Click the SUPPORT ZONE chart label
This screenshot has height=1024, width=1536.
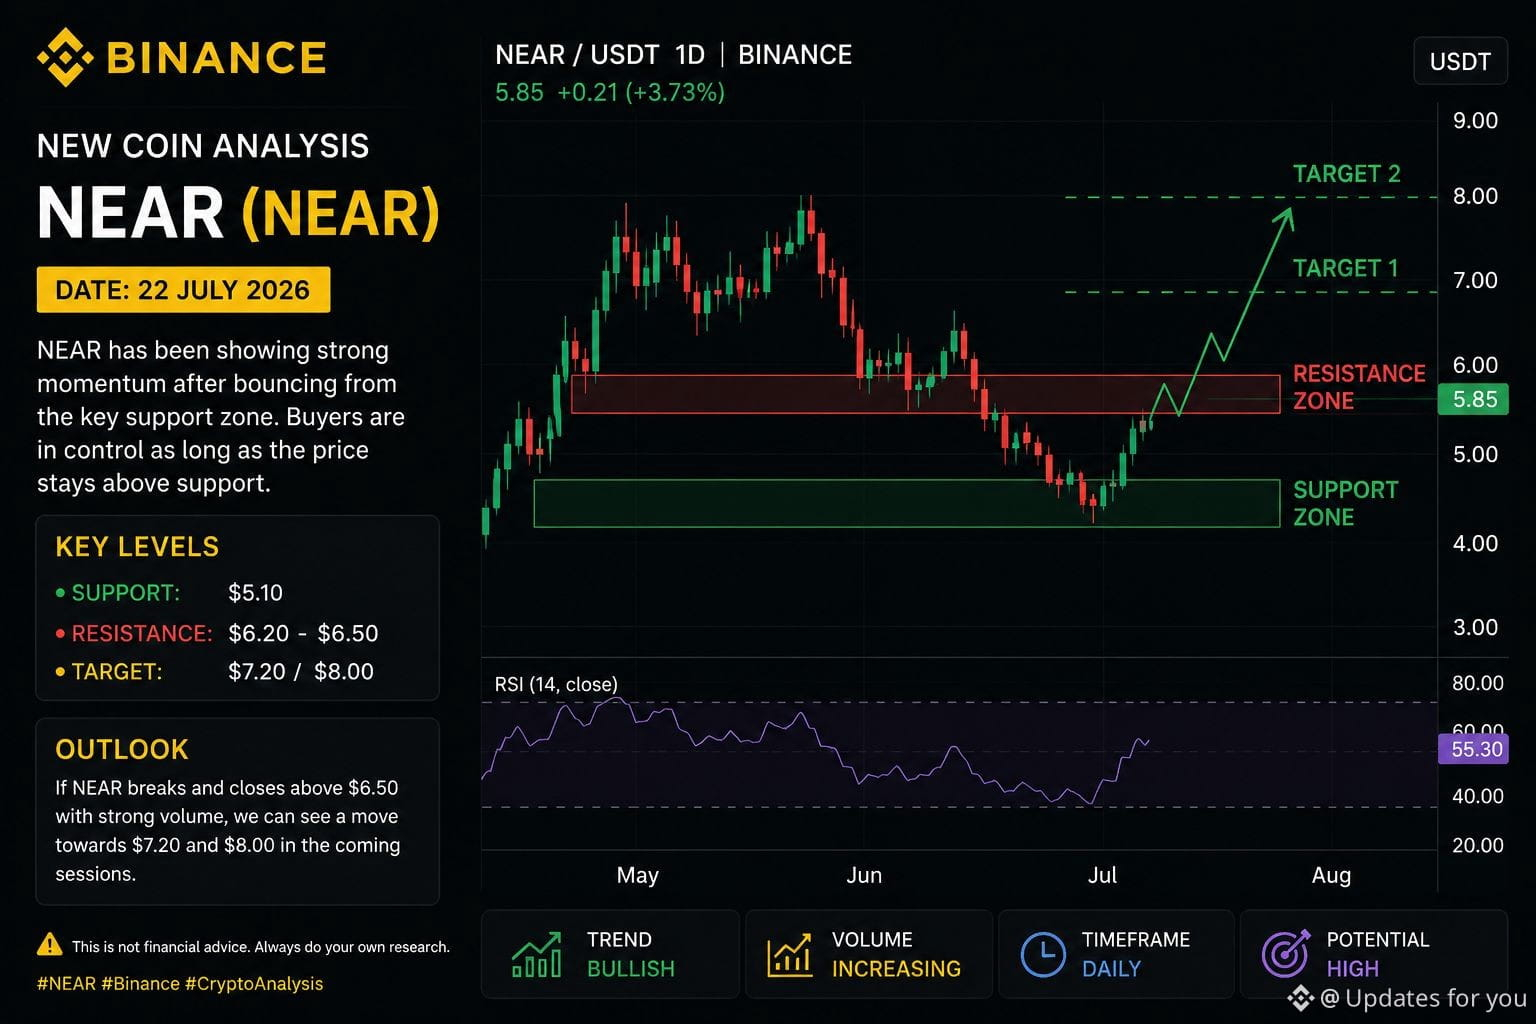(1345, 503)
